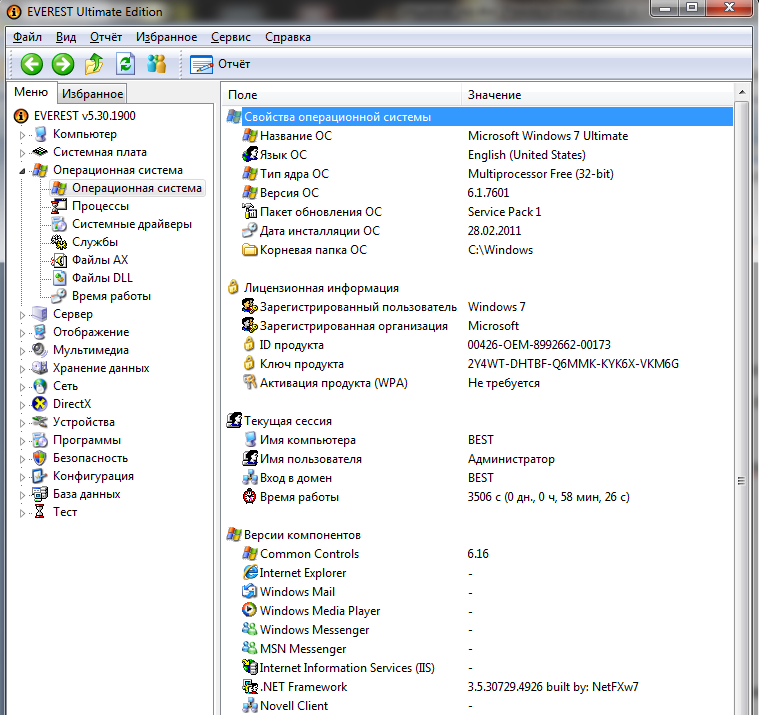Click the Тест hourglass icon

[40, 512]
